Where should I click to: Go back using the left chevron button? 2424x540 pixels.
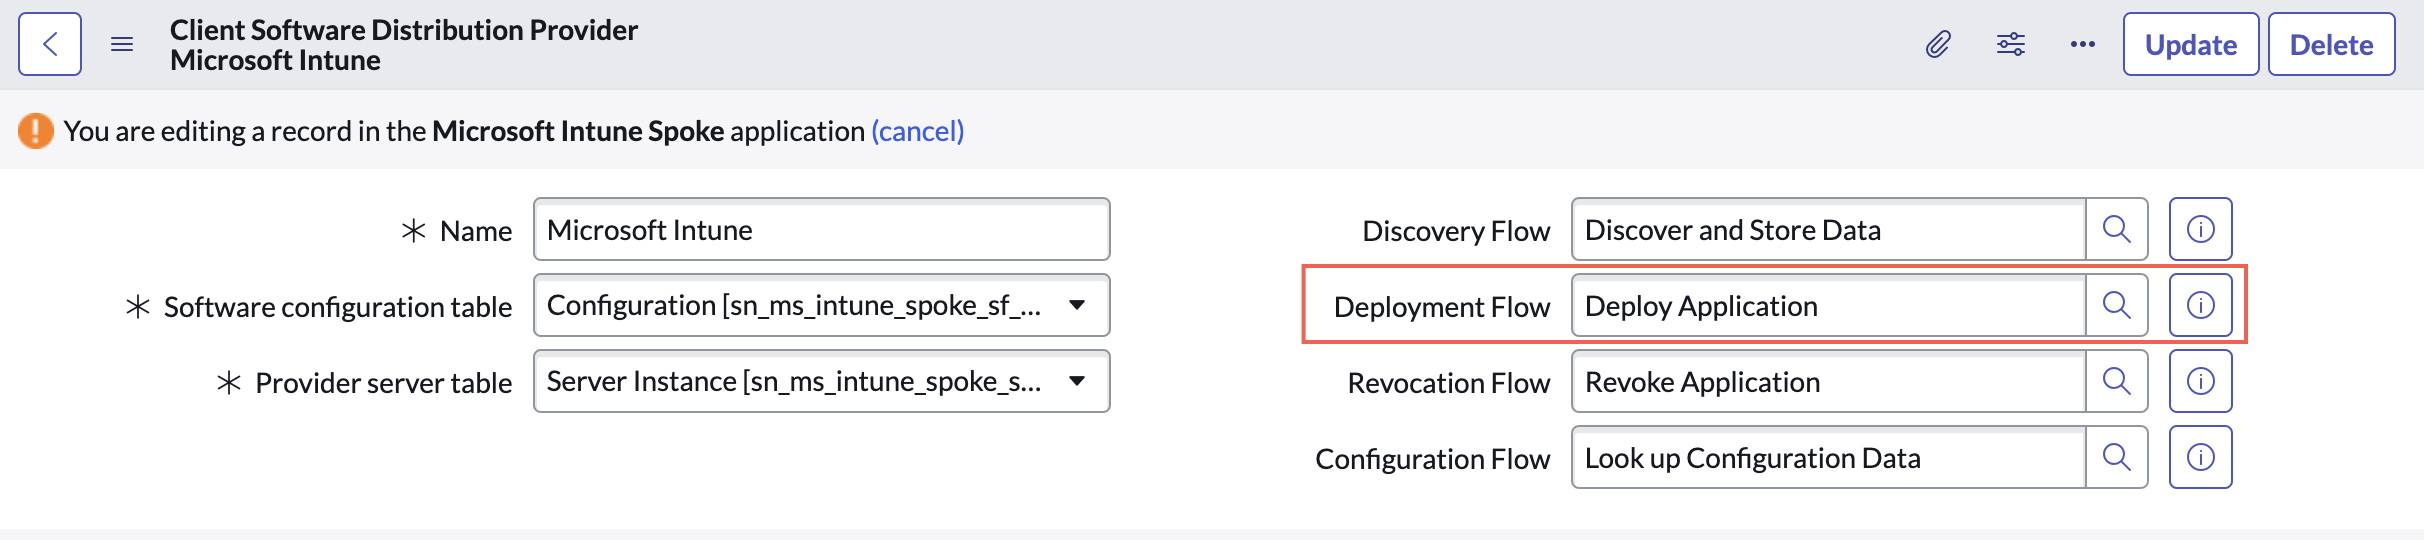click(50, 44)
